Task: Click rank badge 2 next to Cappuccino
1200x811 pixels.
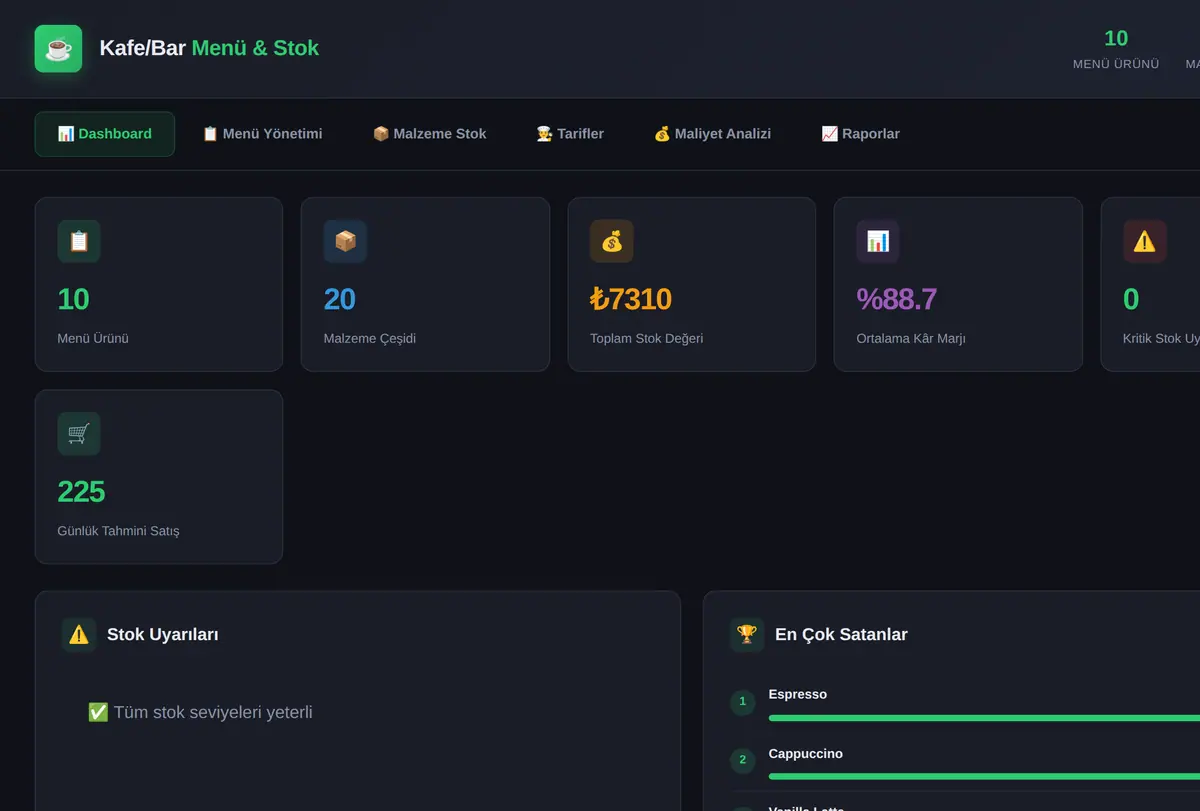Action: point(742,760)
